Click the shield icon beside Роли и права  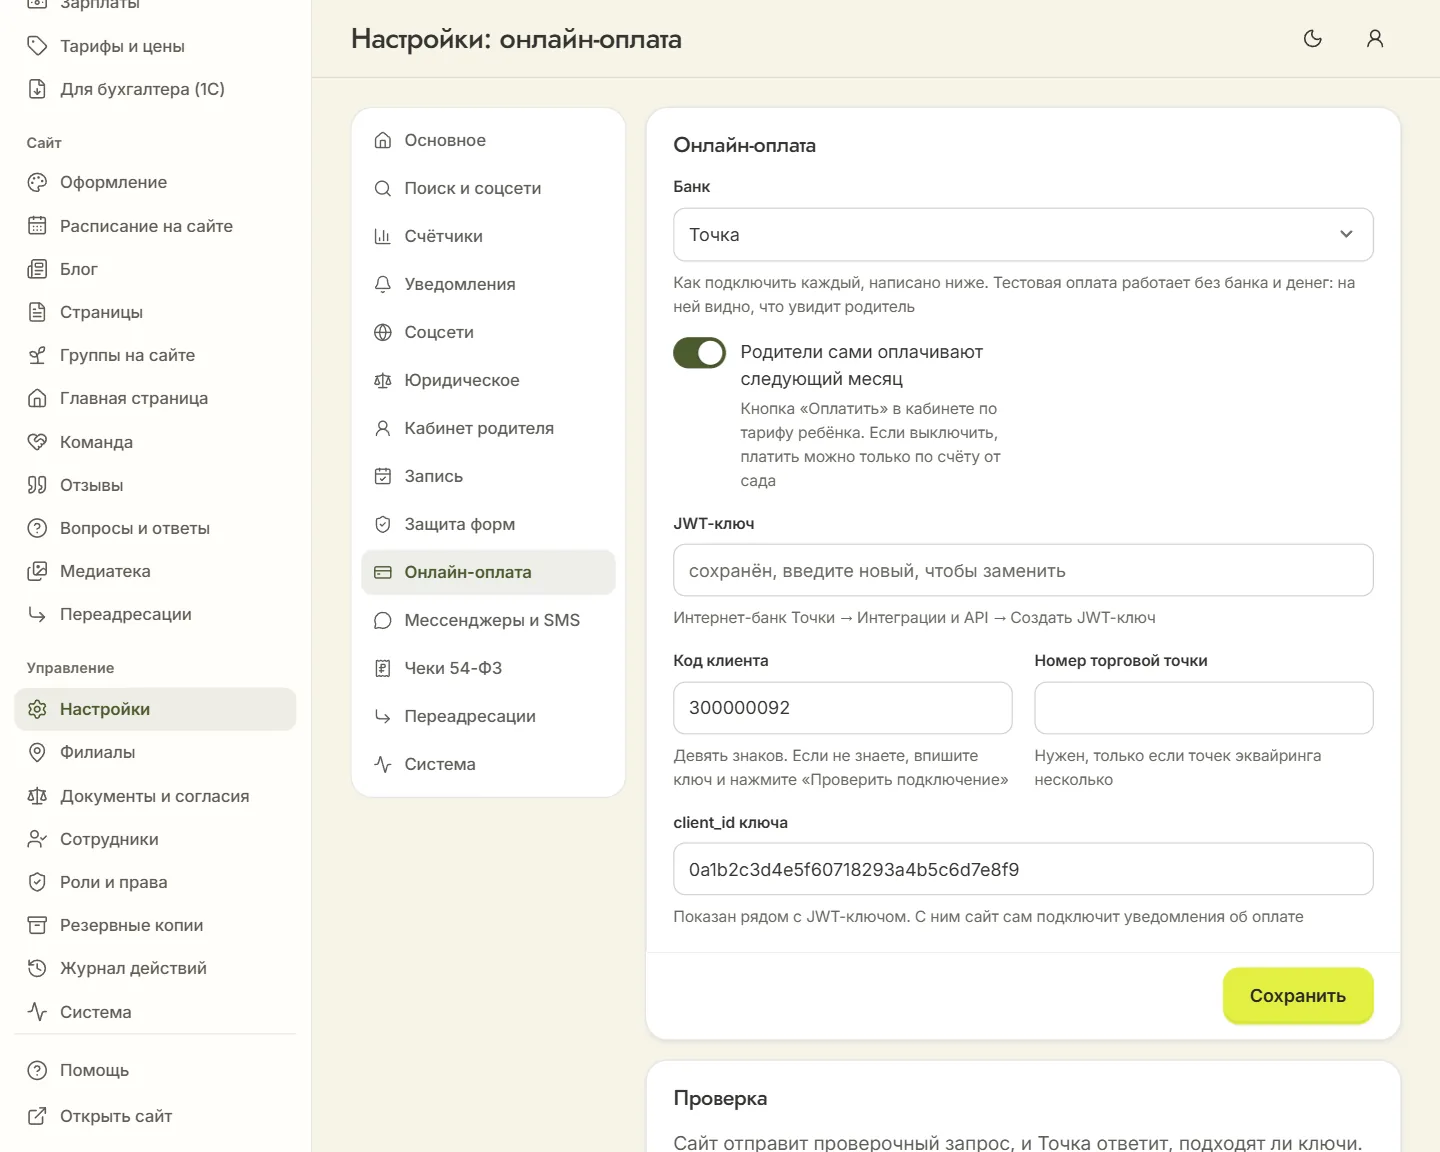37,882
